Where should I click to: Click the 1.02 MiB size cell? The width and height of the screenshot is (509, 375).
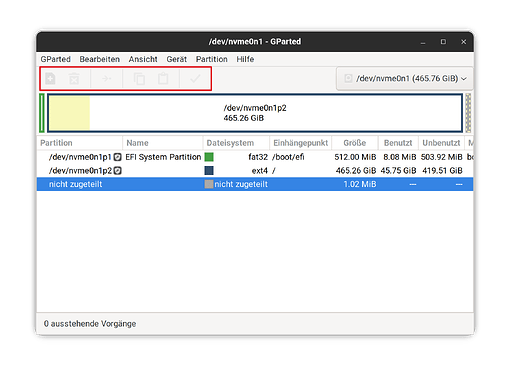[x=360, y=184]
